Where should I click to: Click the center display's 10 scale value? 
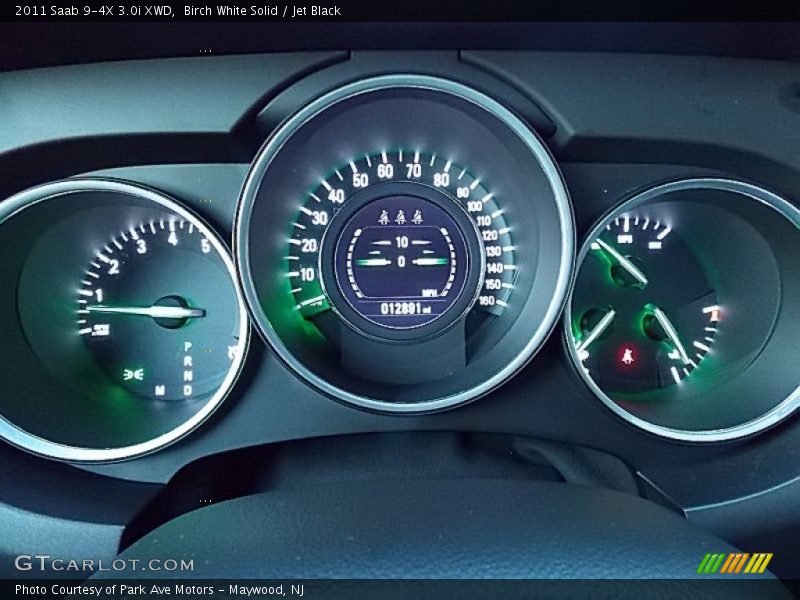pyautogui.click(x=402, y=242)
